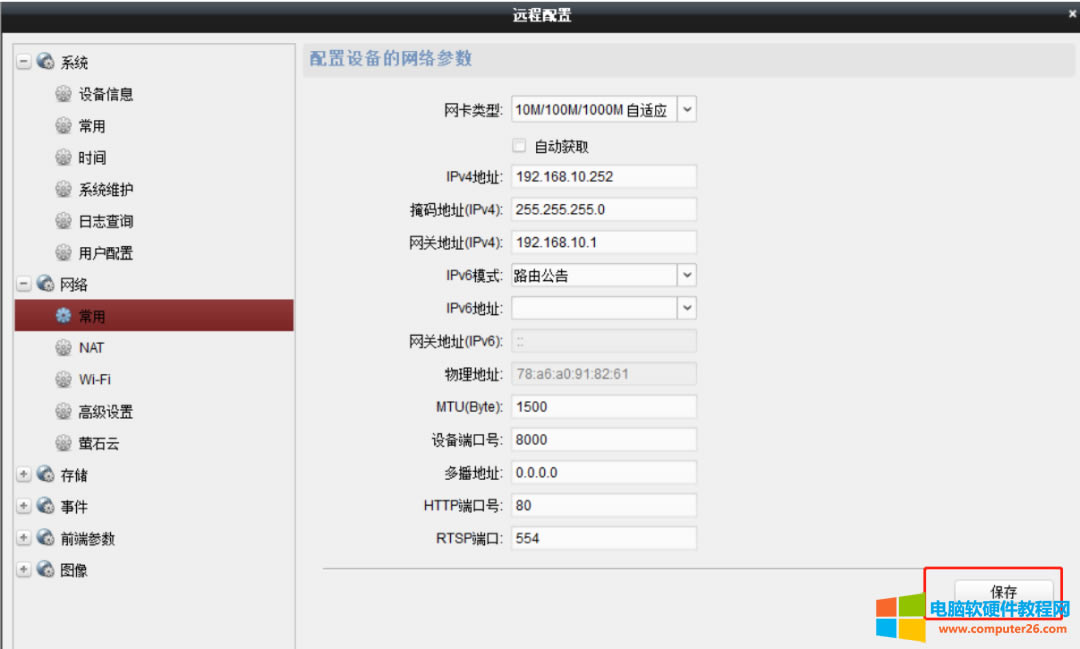
Task: Select 常用 under 系统
Action: pos(92,126)
